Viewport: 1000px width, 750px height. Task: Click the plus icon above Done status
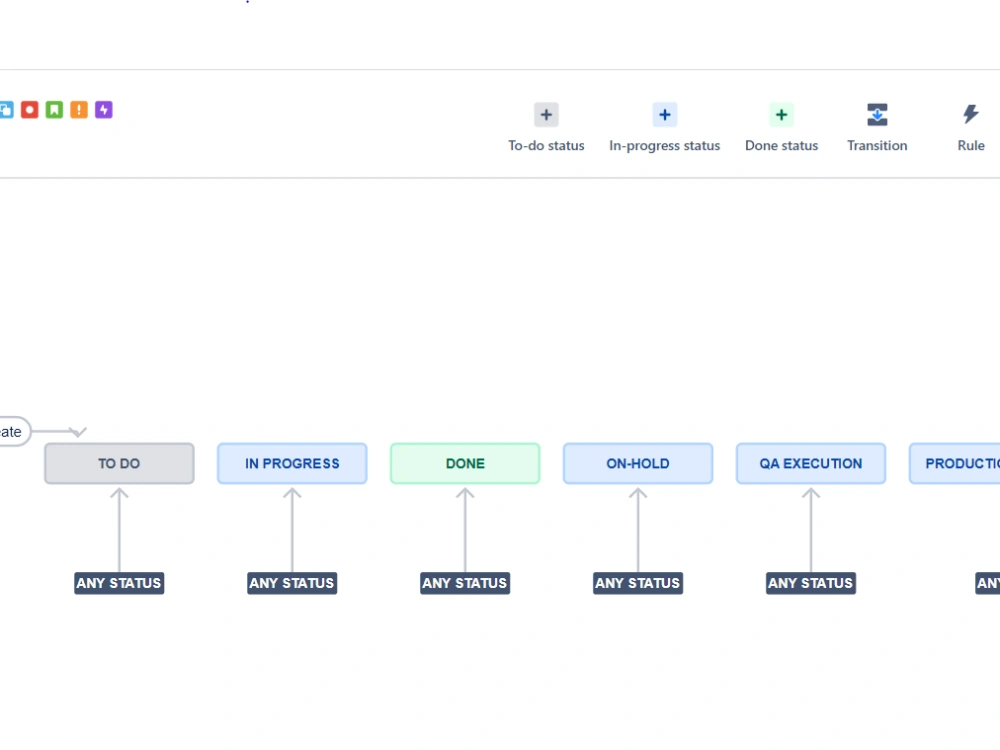(x=781, y=114)
